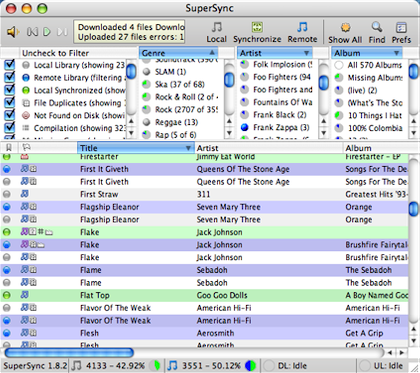Open the Remote library view

point(302,32)
